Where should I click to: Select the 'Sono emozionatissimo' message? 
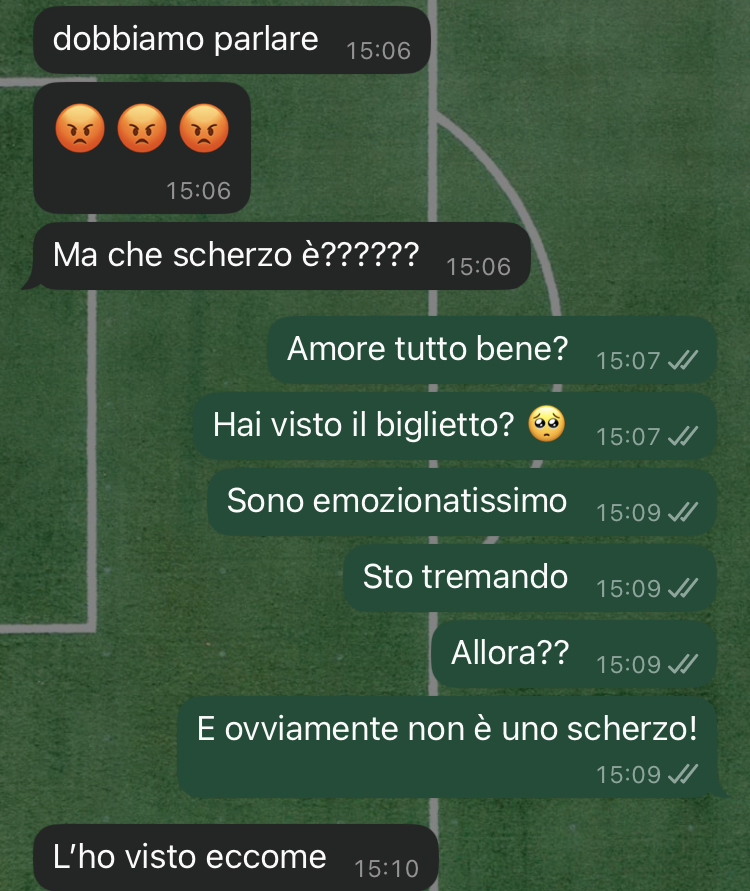click(x=461, y=502)
